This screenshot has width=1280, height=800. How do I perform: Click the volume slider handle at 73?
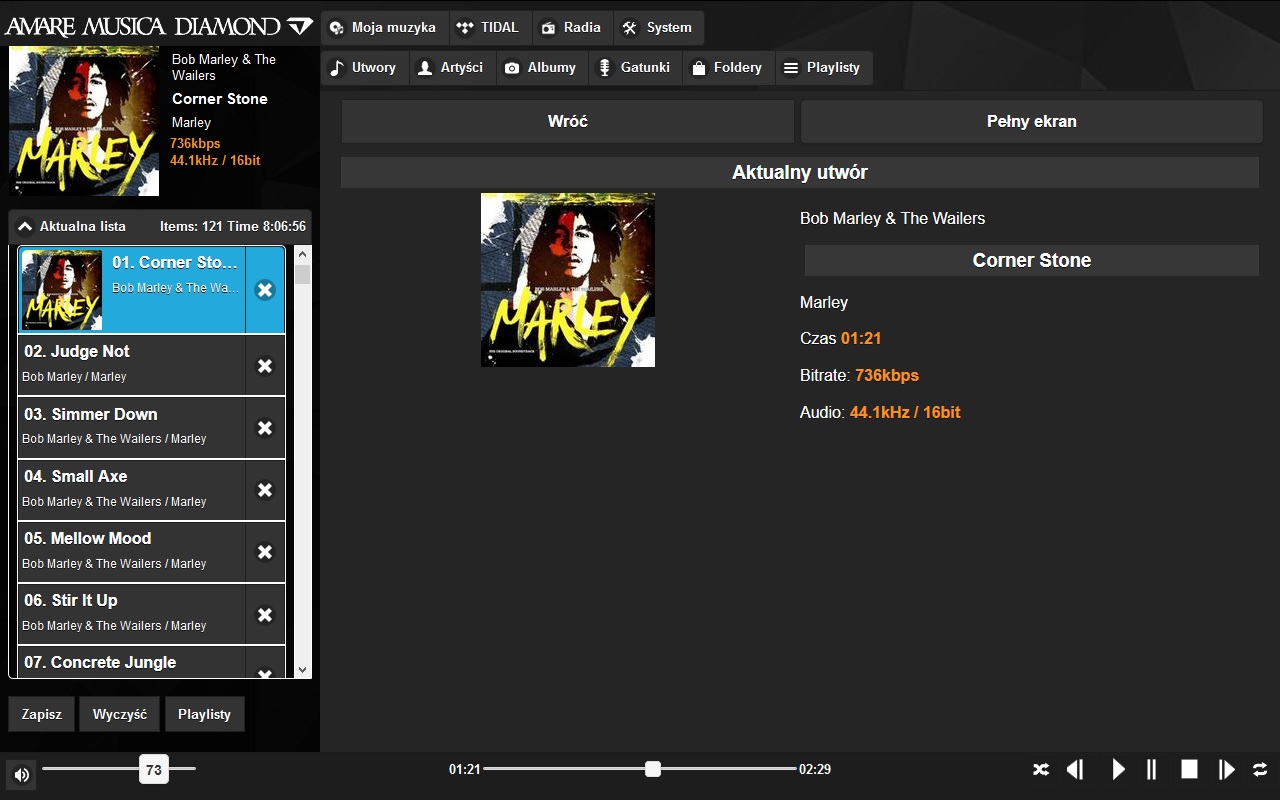[x=154, y=770]
